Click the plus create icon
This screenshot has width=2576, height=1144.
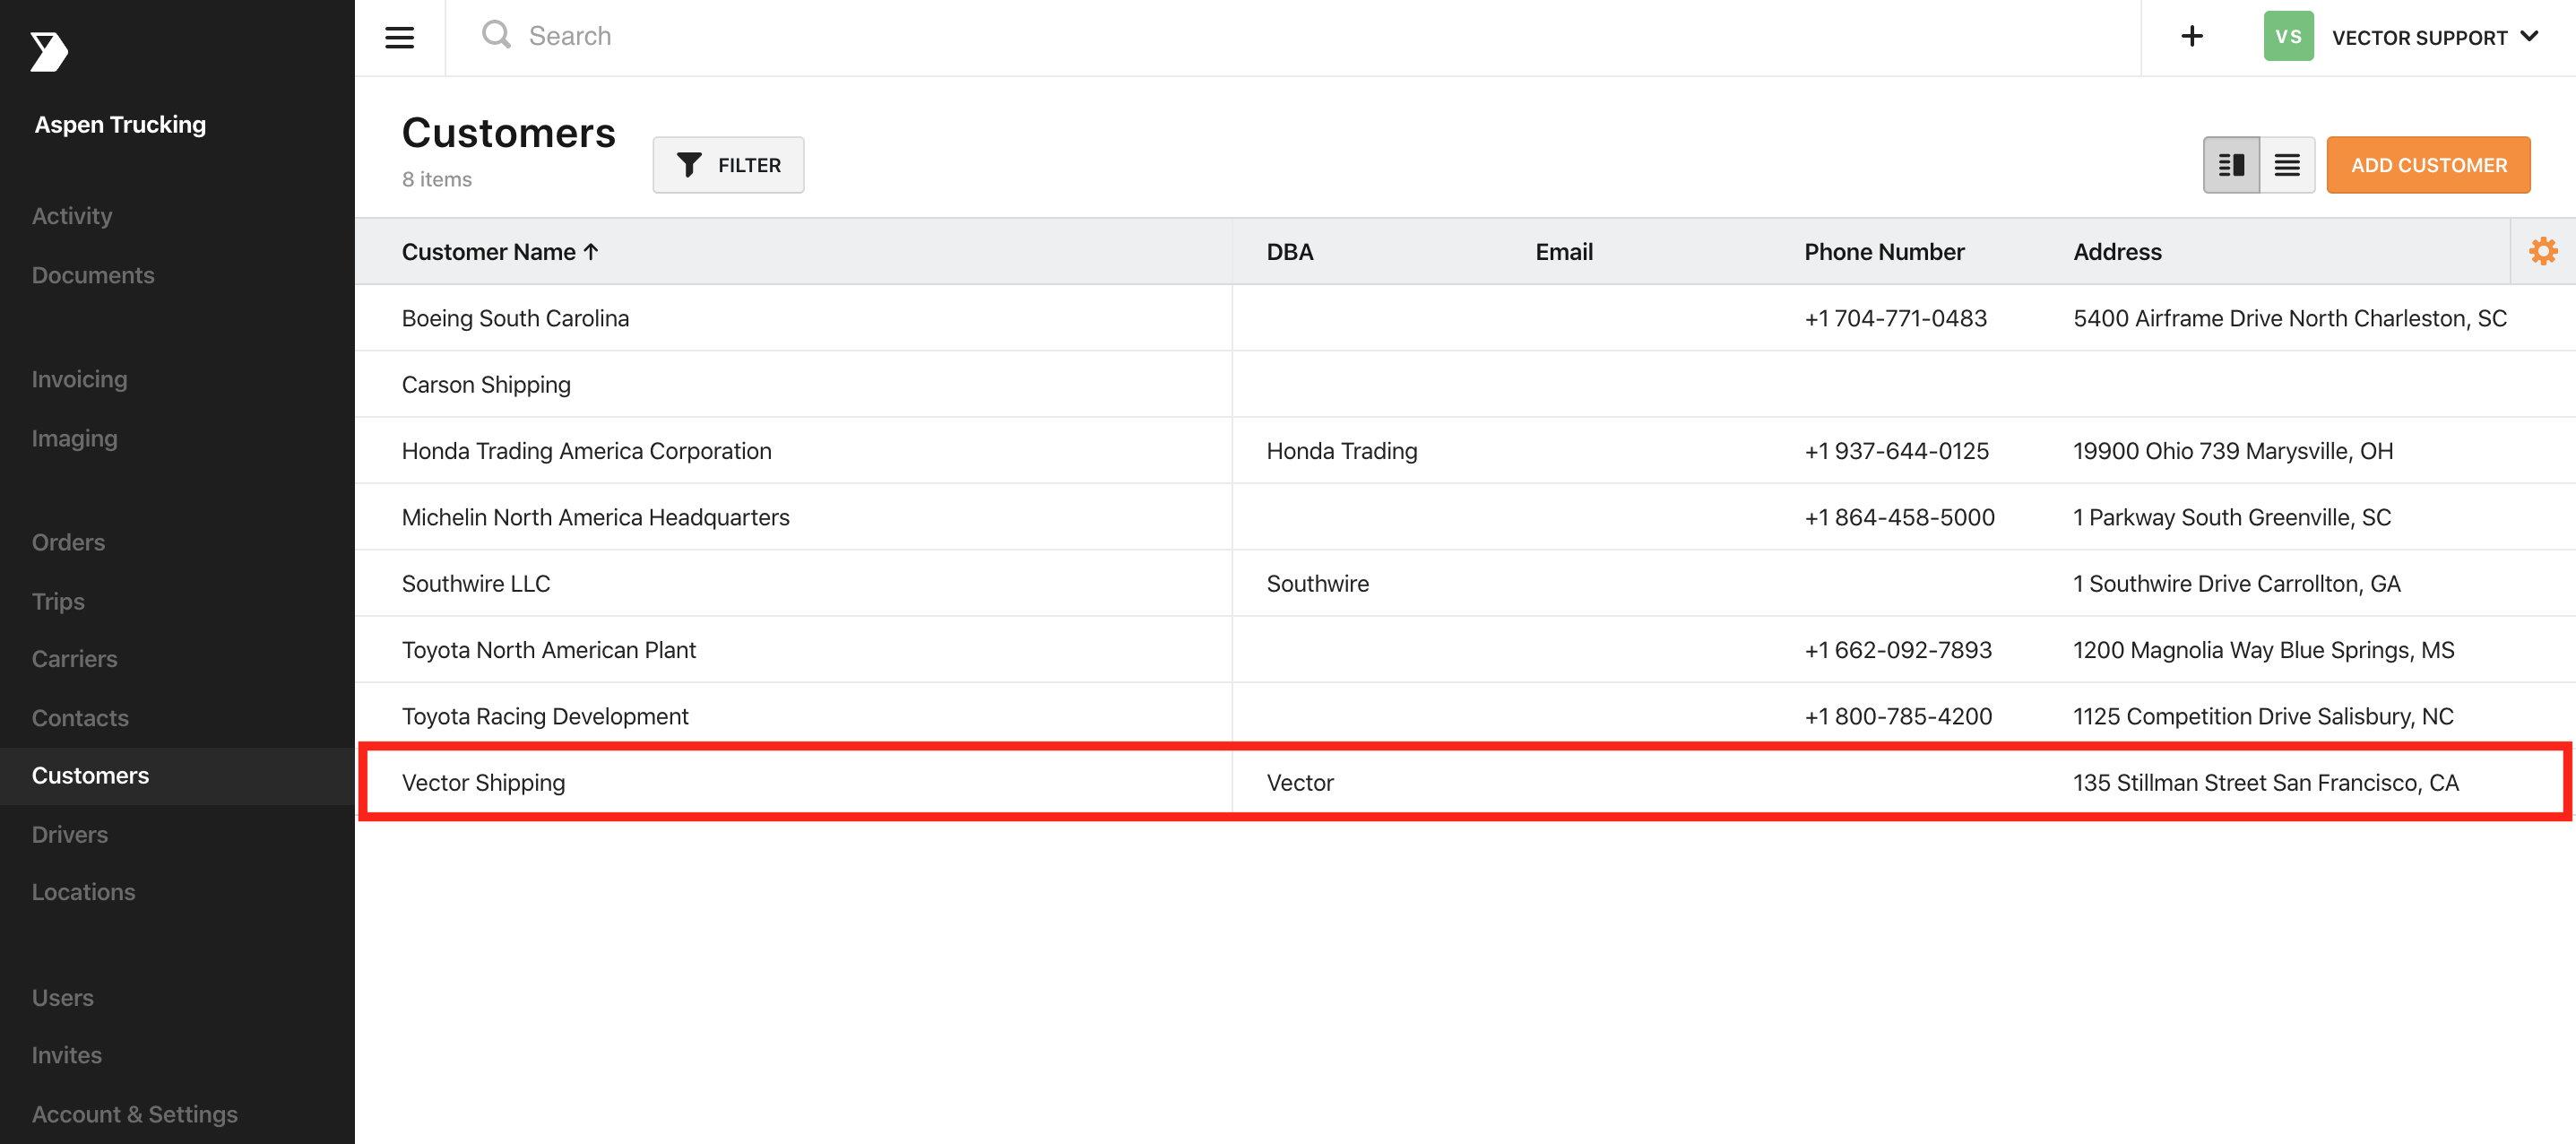pos(2191,36)
